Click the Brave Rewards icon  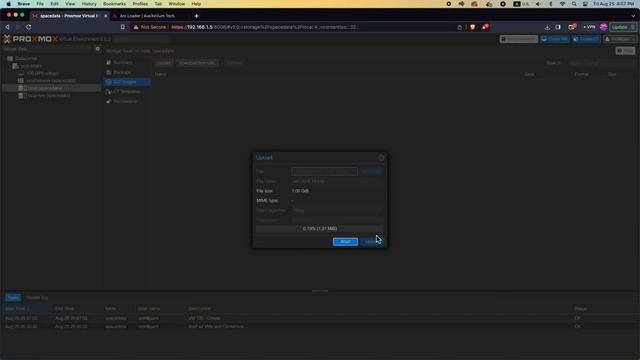(x=485, y=27)
